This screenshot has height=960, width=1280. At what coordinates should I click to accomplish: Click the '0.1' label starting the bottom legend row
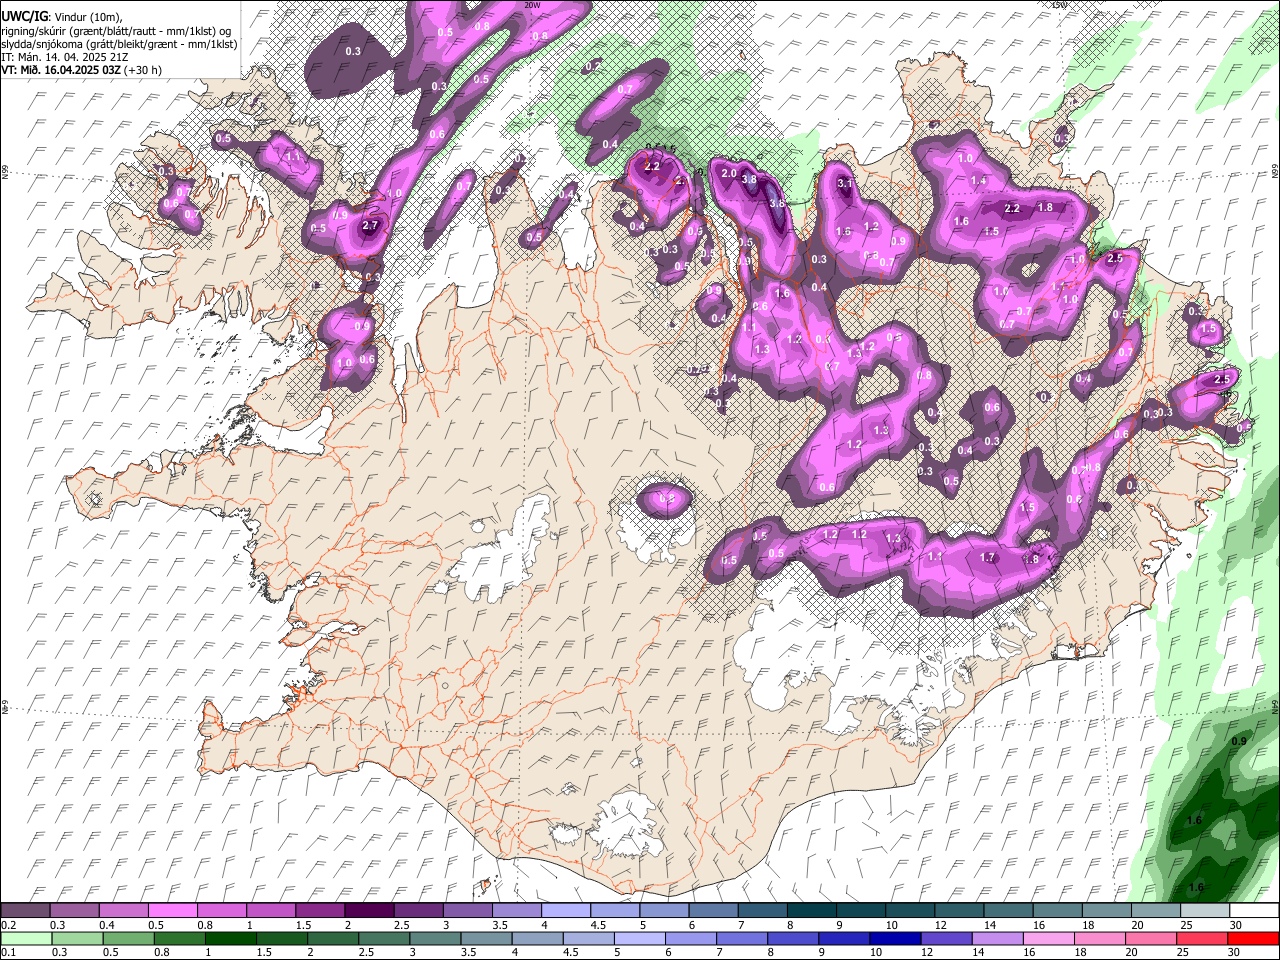(9, 952)
